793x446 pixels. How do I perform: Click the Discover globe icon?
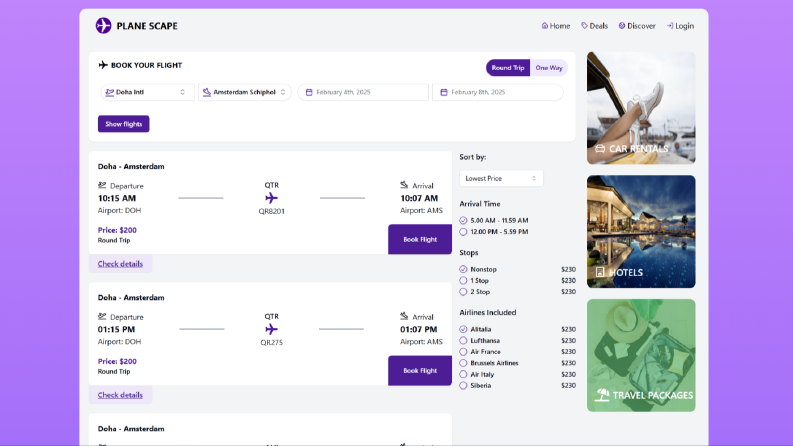(622, 25)
